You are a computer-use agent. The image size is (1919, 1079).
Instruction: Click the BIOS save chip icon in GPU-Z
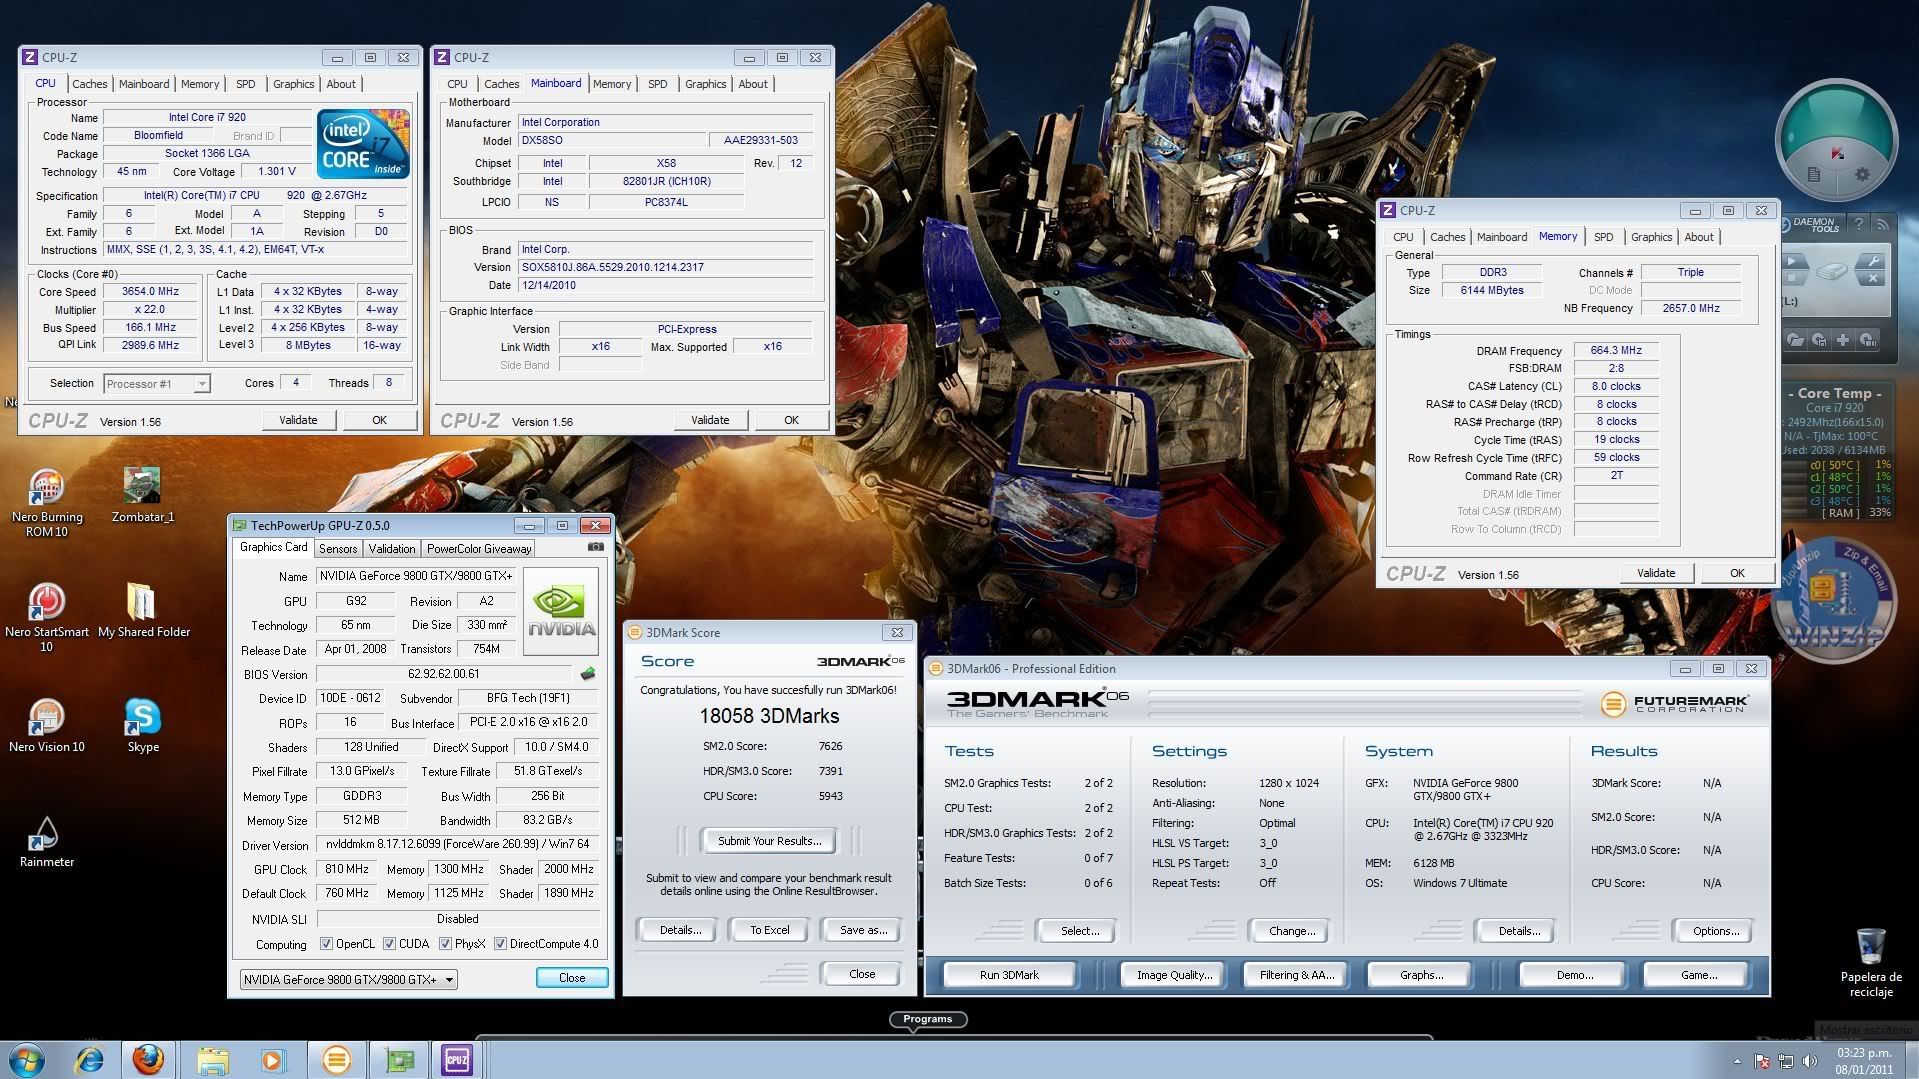tap(588, 674)
